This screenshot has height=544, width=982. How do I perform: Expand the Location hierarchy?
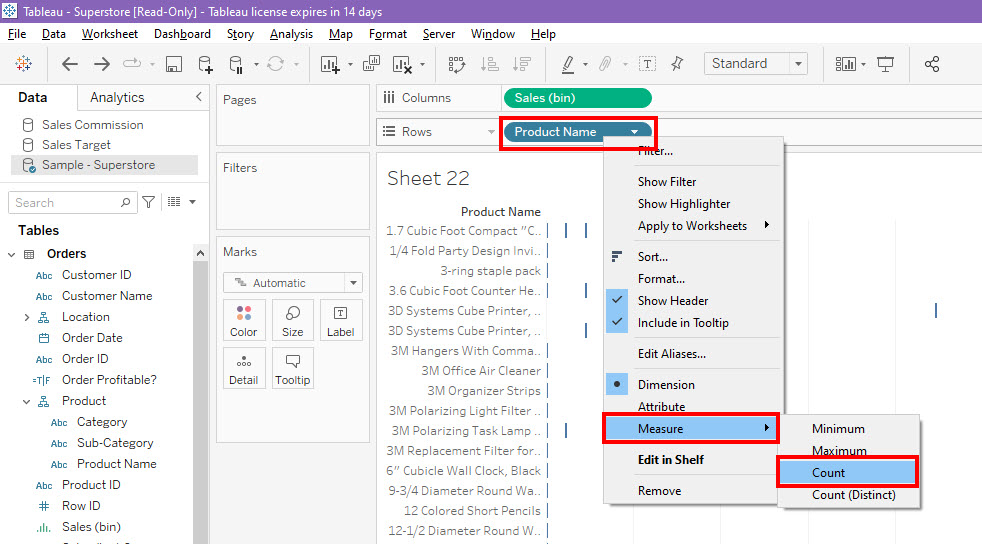[x=26, y=317]
